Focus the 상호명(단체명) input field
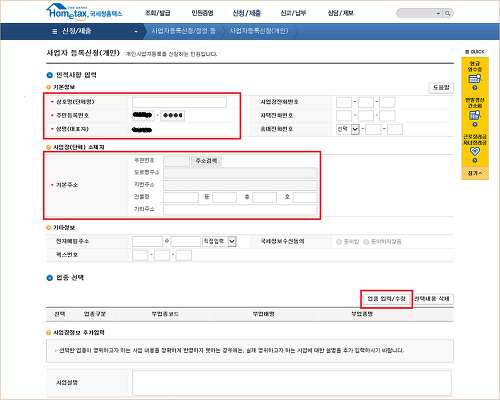500x400 pixels. (x=179, y=102)
